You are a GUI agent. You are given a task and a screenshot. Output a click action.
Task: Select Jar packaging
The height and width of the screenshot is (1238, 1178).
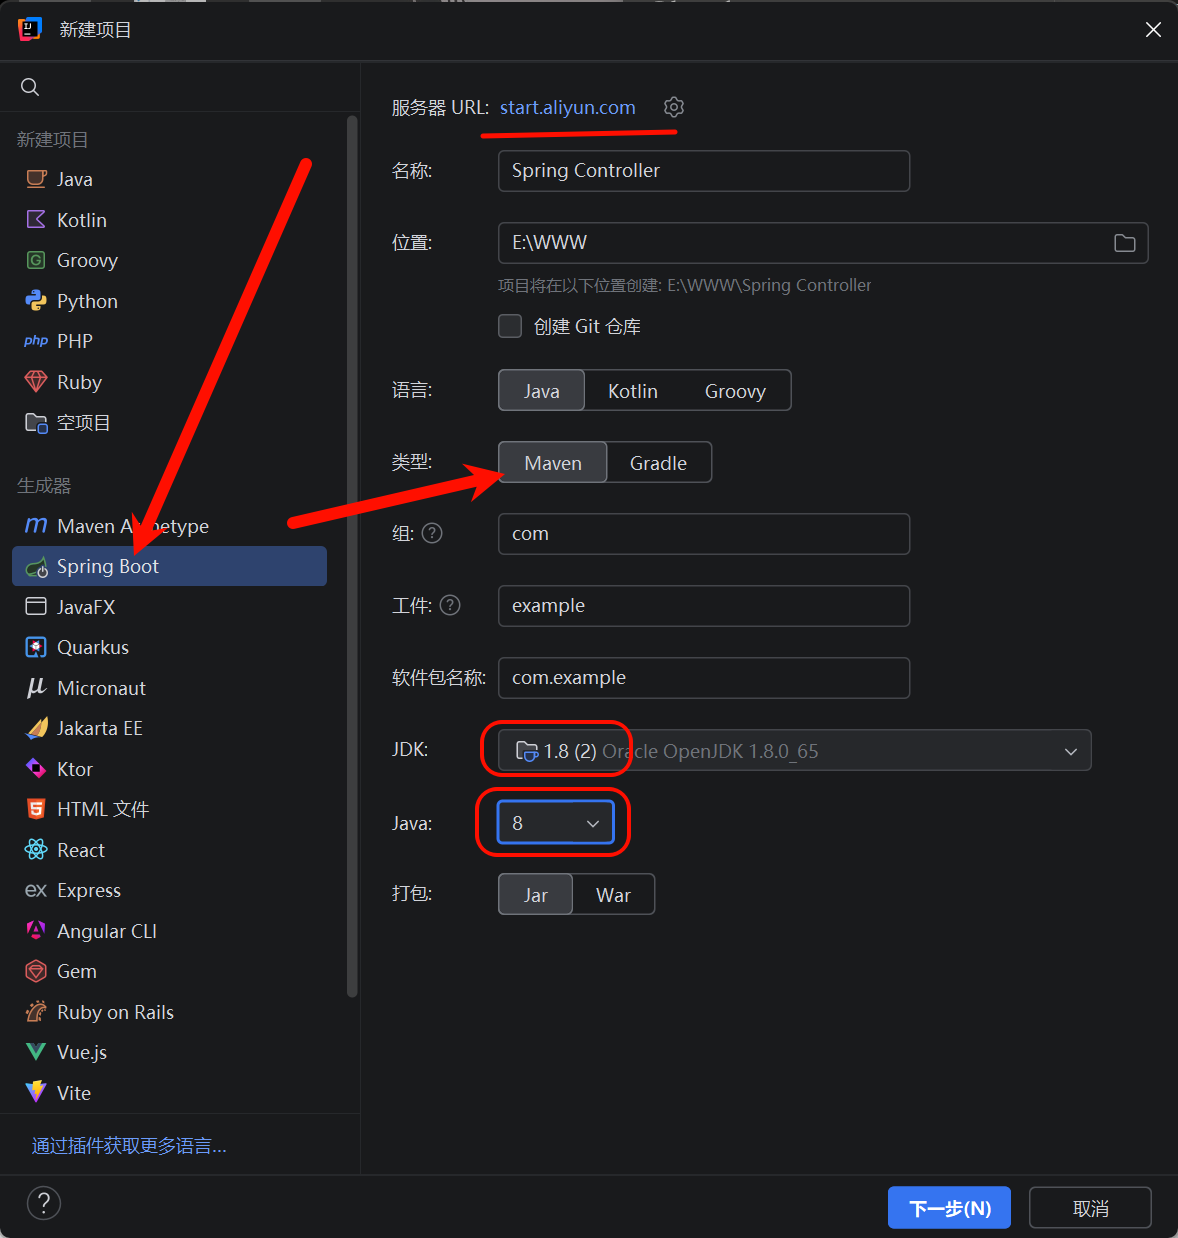click(x=536, y=894)
